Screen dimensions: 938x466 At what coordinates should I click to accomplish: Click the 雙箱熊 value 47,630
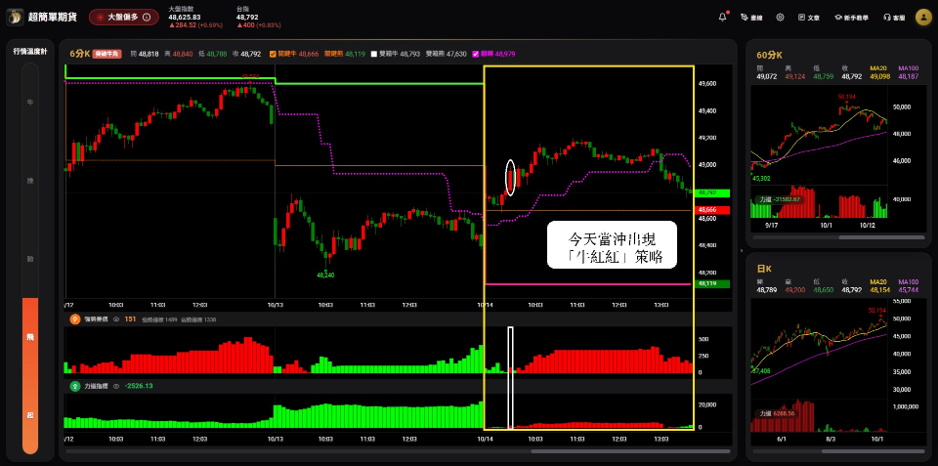[456, 54]
